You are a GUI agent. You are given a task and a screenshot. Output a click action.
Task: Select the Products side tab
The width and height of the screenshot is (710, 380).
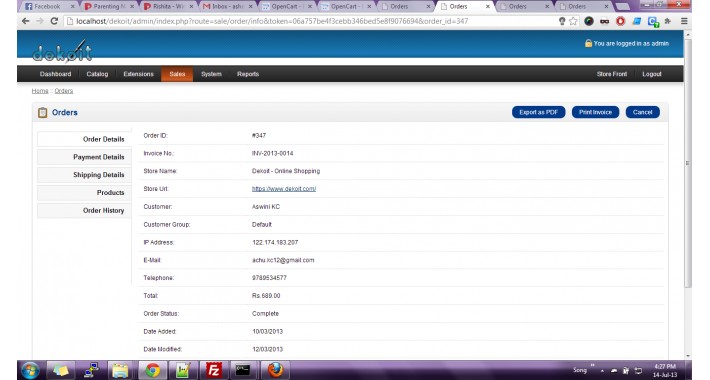point(84,192)
